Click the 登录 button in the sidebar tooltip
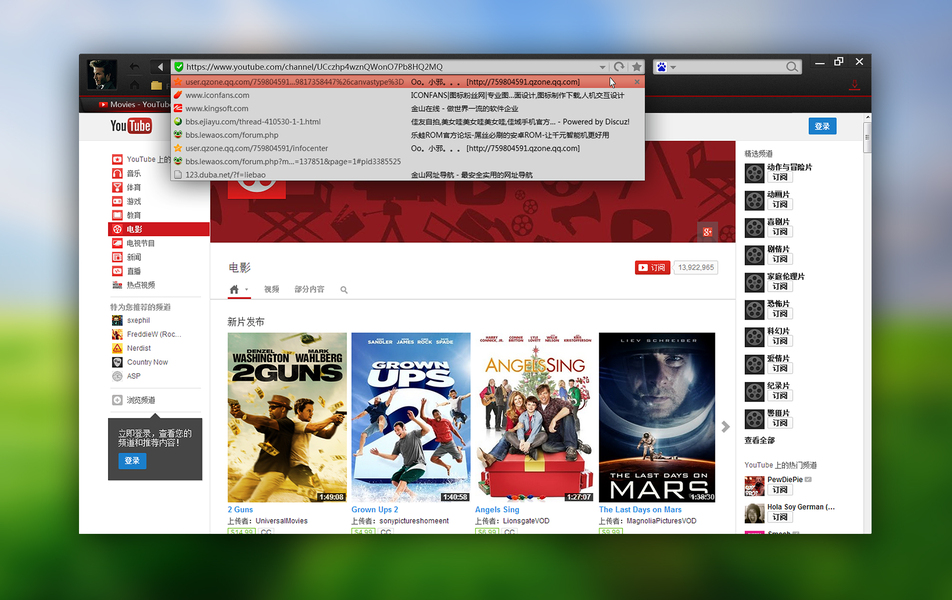The height and width of the screenshot is (600, 952). point(132,461)
